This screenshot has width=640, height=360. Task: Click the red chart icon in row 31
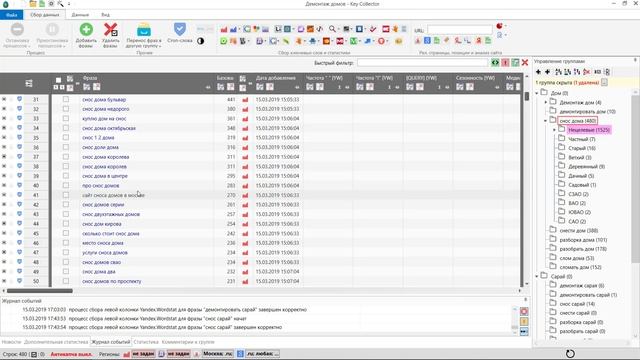coord(245,100)
